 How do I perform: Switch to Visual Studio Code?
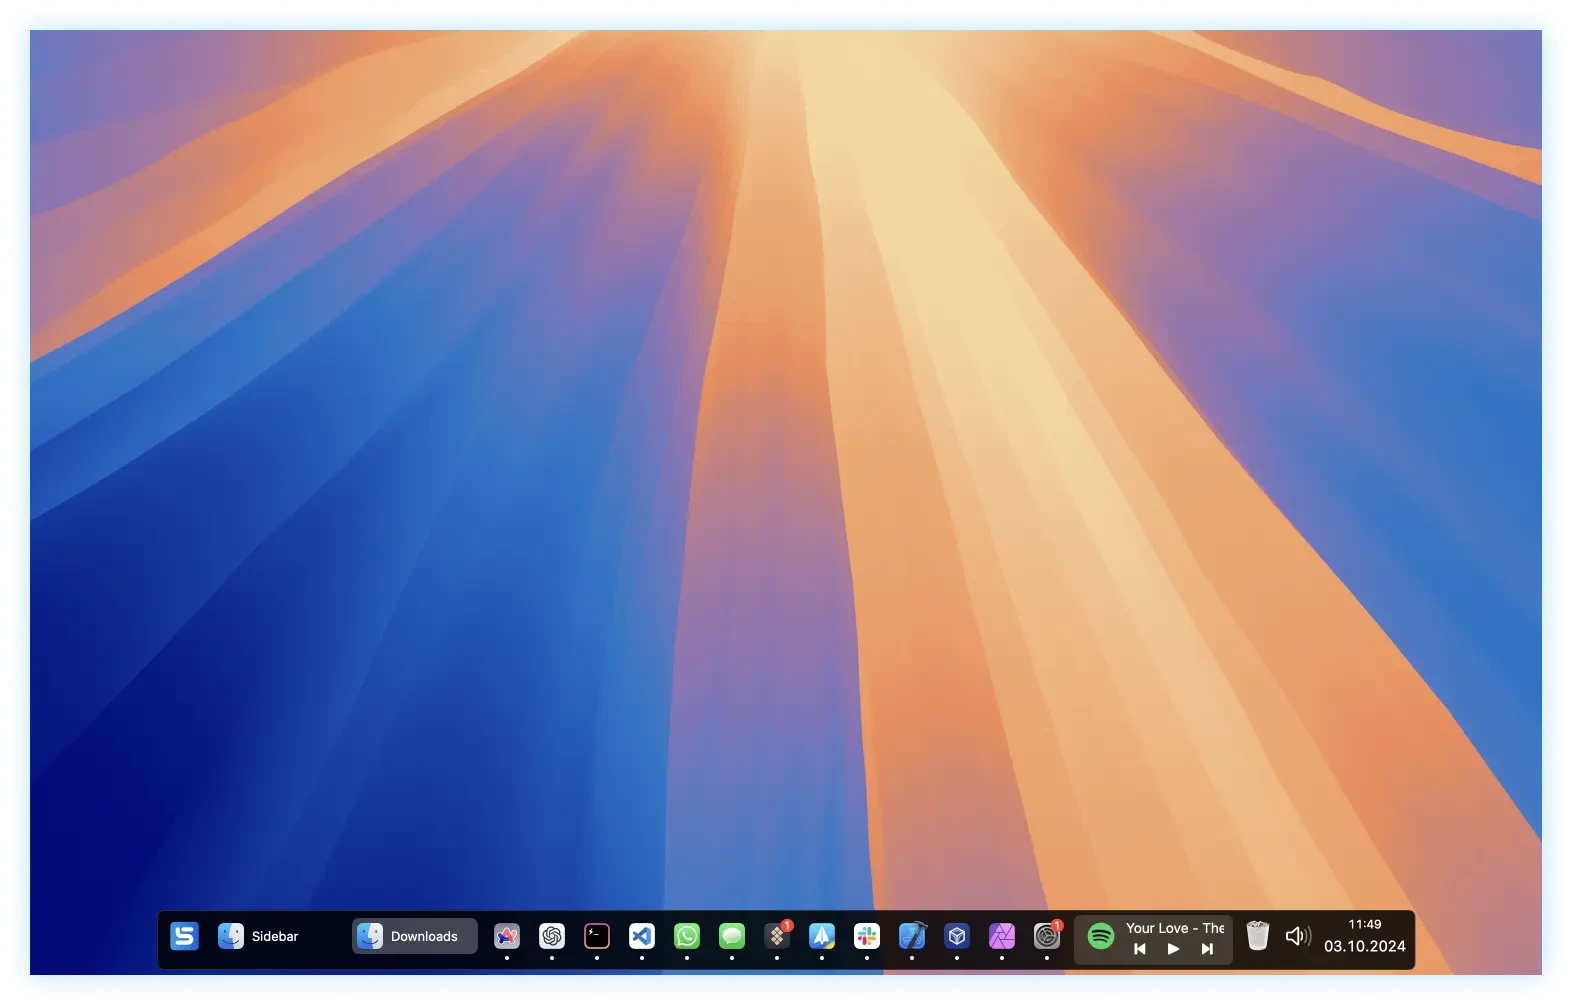pyautogui.click(x=642, y=936)
